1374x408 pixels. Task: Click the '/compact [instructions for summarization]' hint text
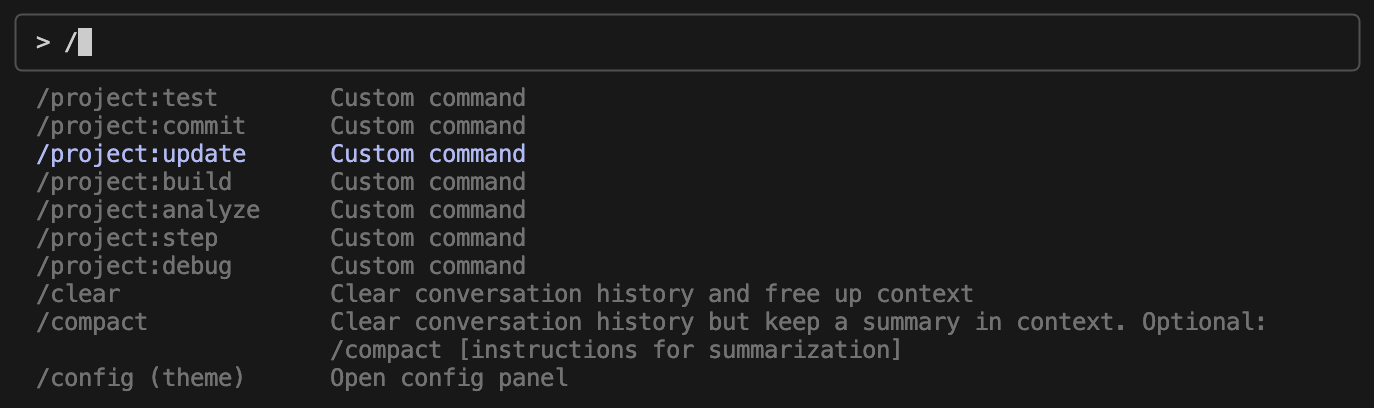[x=616, y=350]
